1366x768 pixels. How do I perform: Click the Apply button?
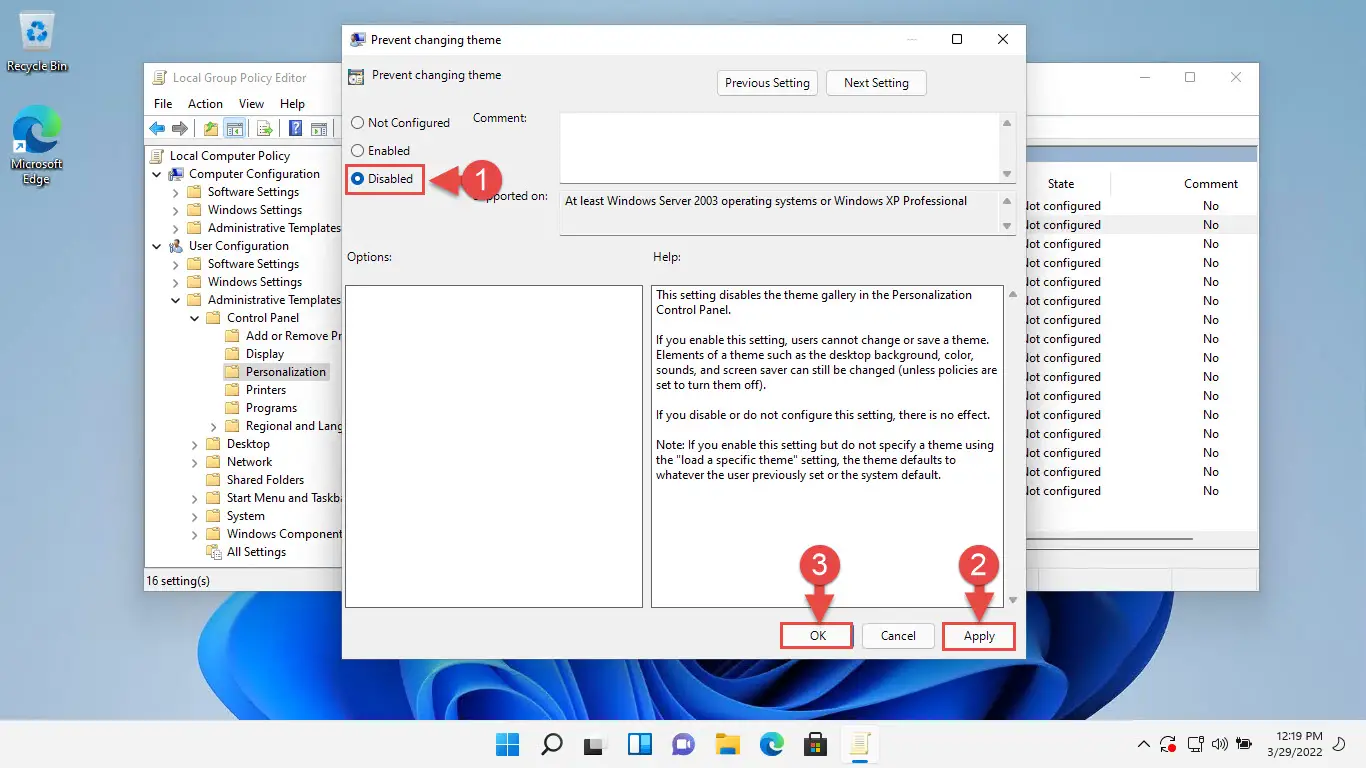pyautogui.click(x=979, y=636)
